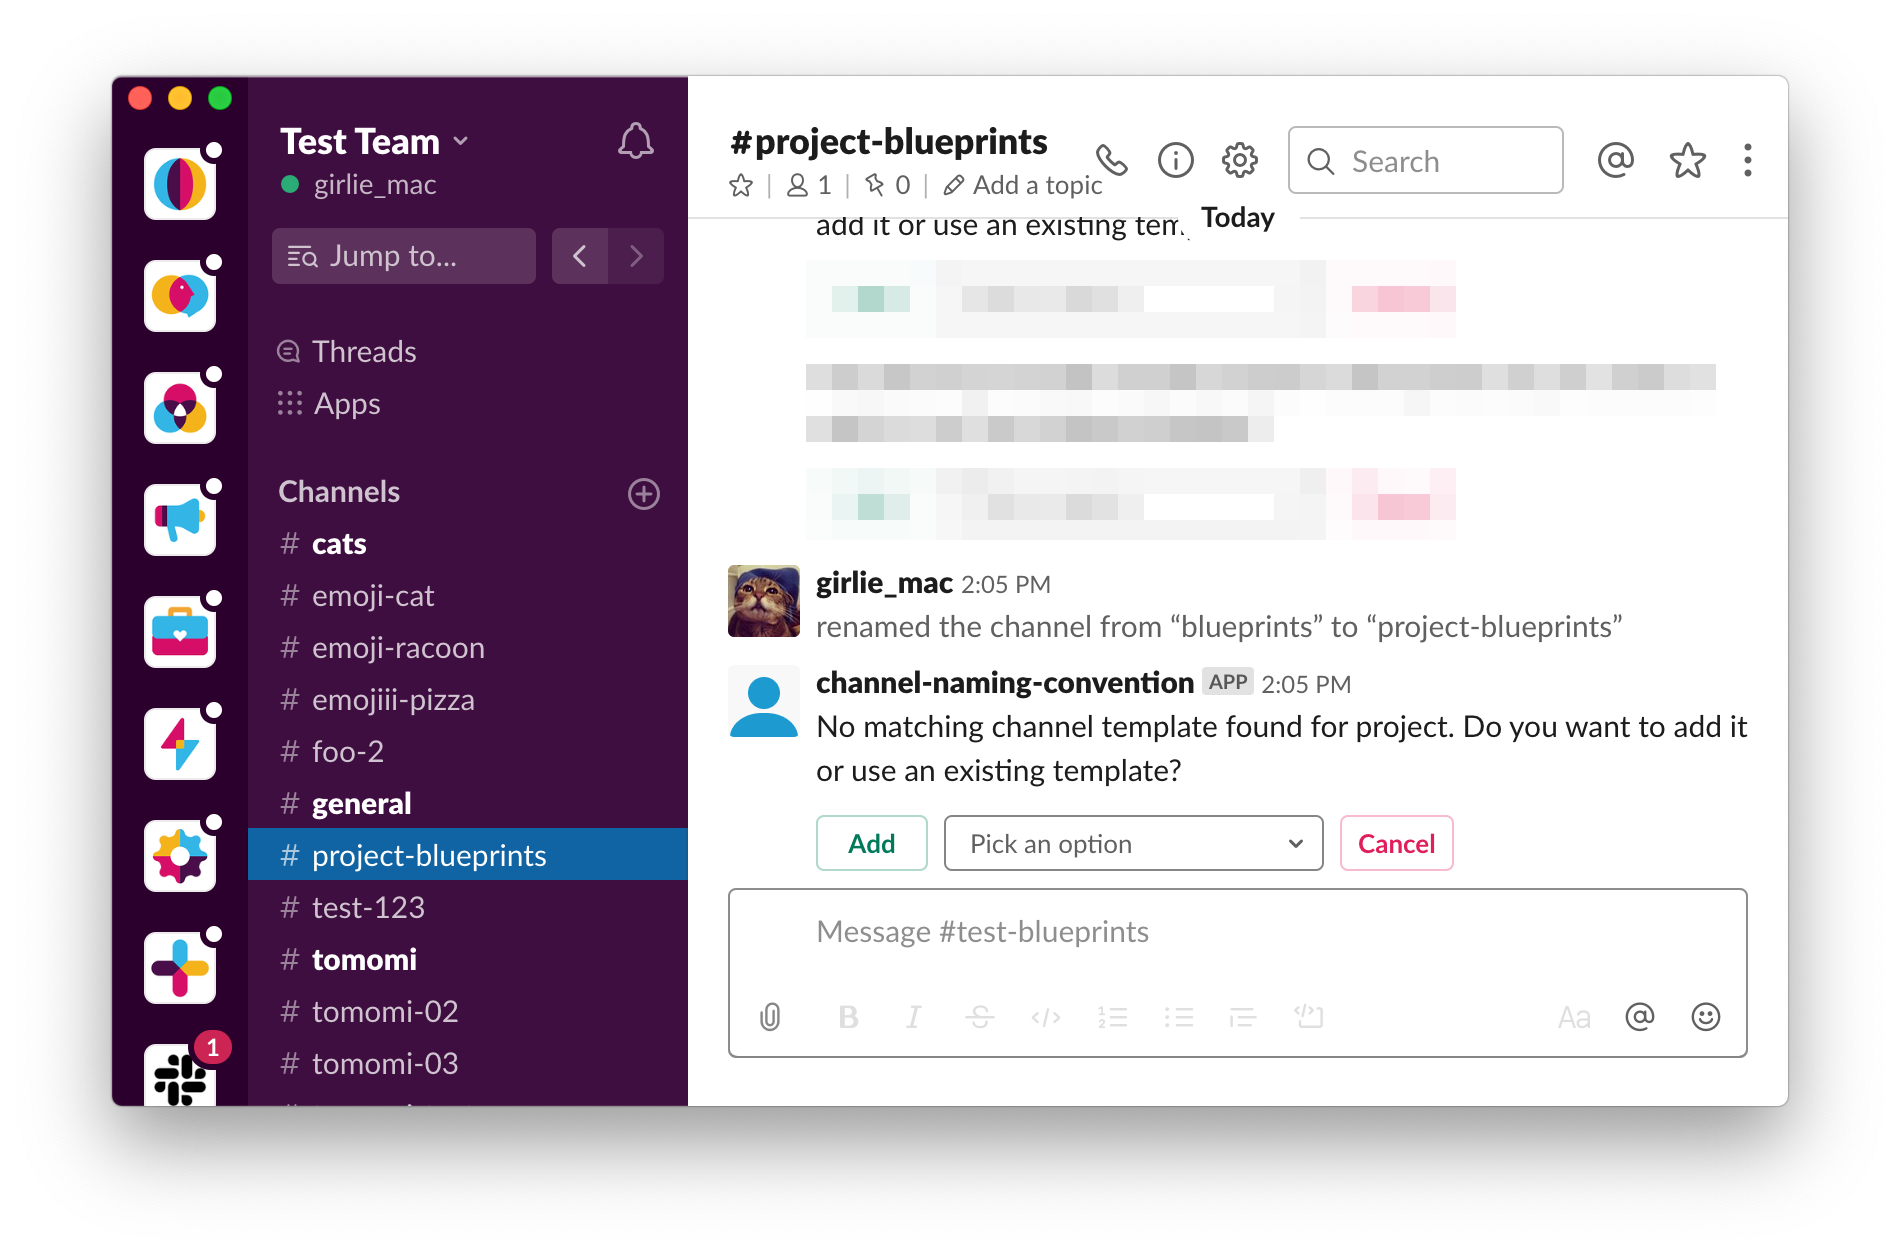Toggle italic formatting in the composer
The image size is (1900, 1254).
coord(912,1017)
